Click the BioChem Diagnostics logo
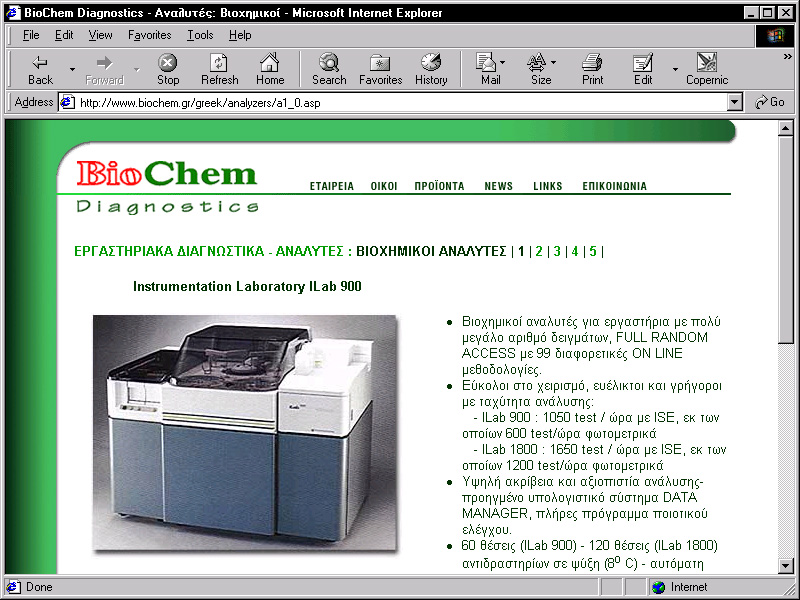 pyautogui.click(x=167, y=187)
